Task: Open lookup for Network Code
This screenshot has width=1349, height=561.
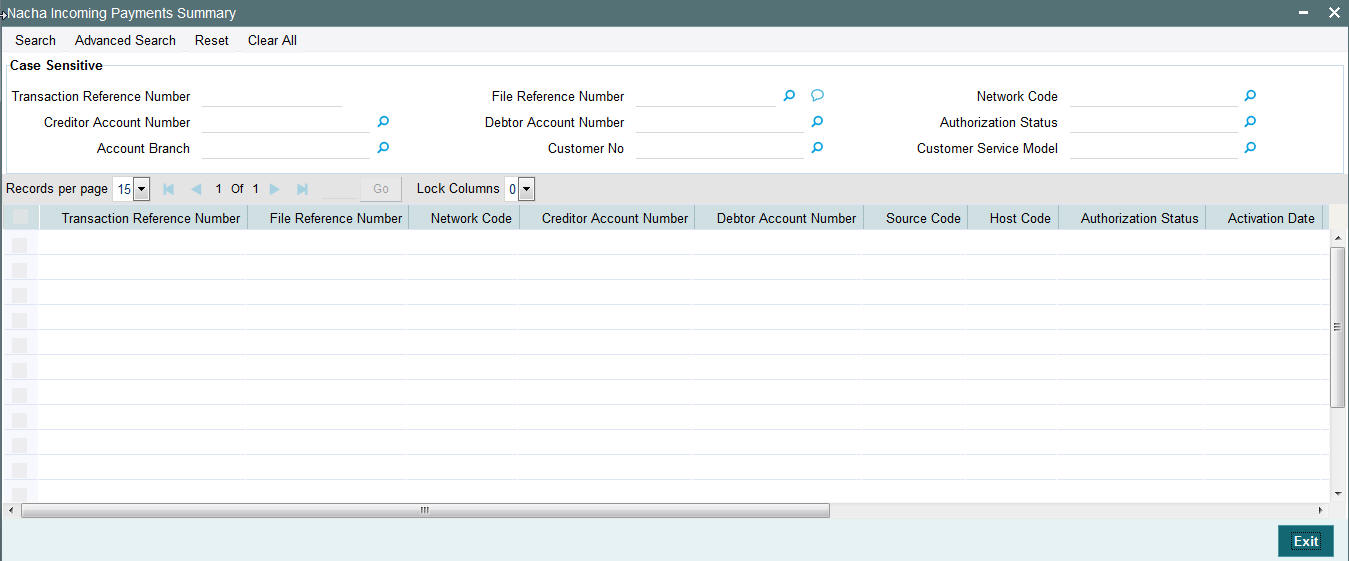Action: [1250, 96]
